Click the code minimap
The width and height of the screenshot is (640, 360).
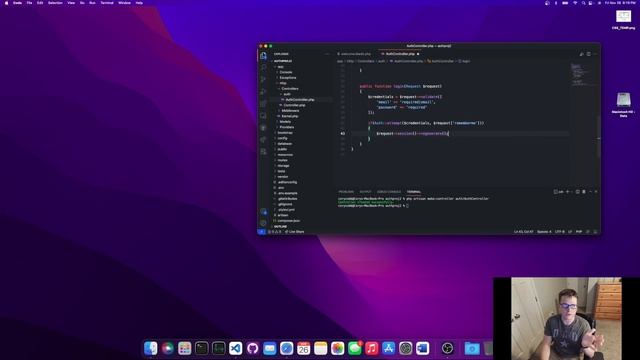(580, 75)
